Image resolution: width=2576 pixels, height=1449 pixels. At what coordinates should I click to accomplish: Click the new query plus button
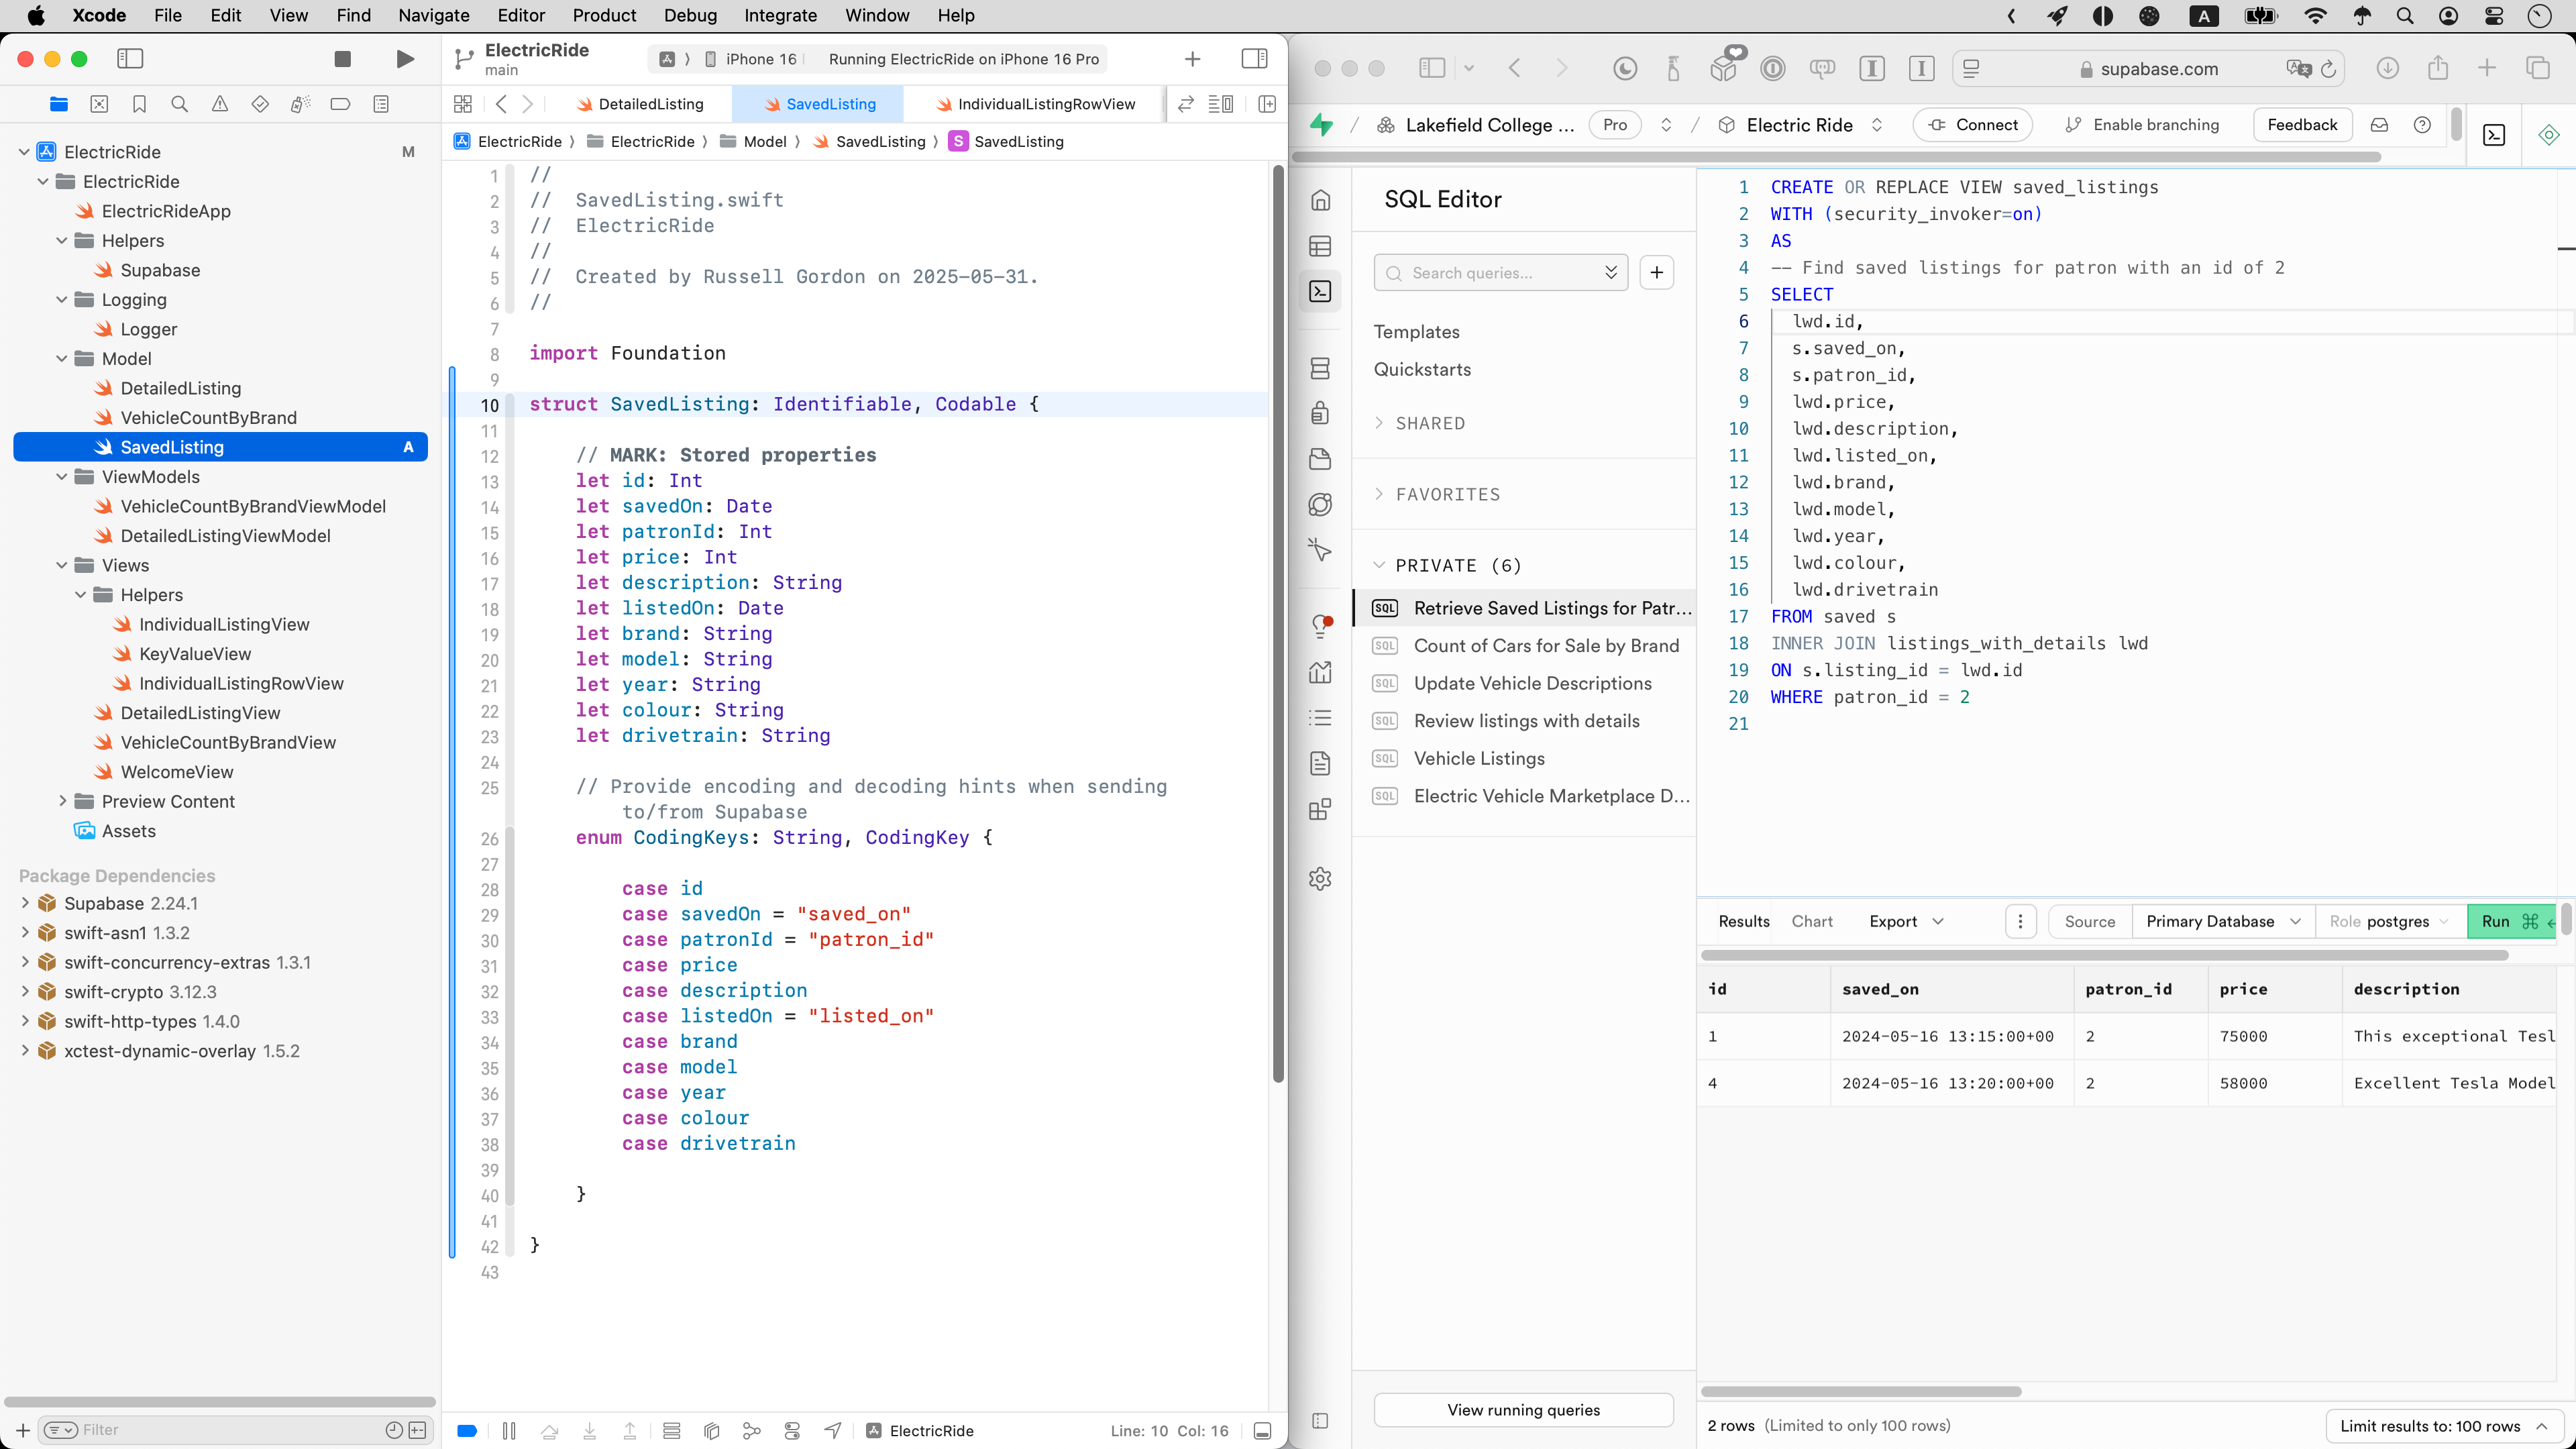click(1657, 273)
